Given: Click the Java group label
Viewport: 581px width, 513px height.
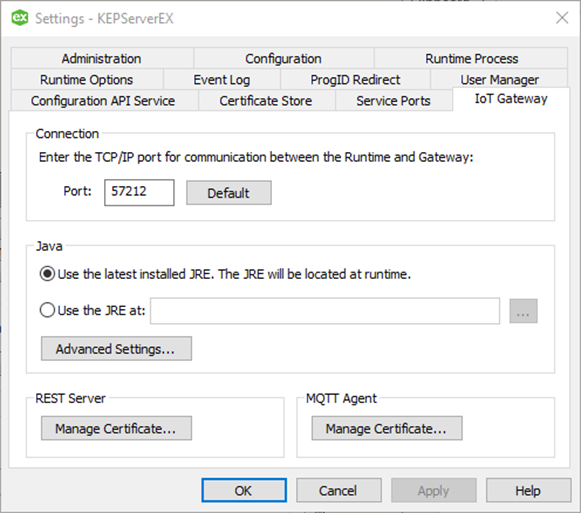Looking at the screenshot, I should click(49, 246).
